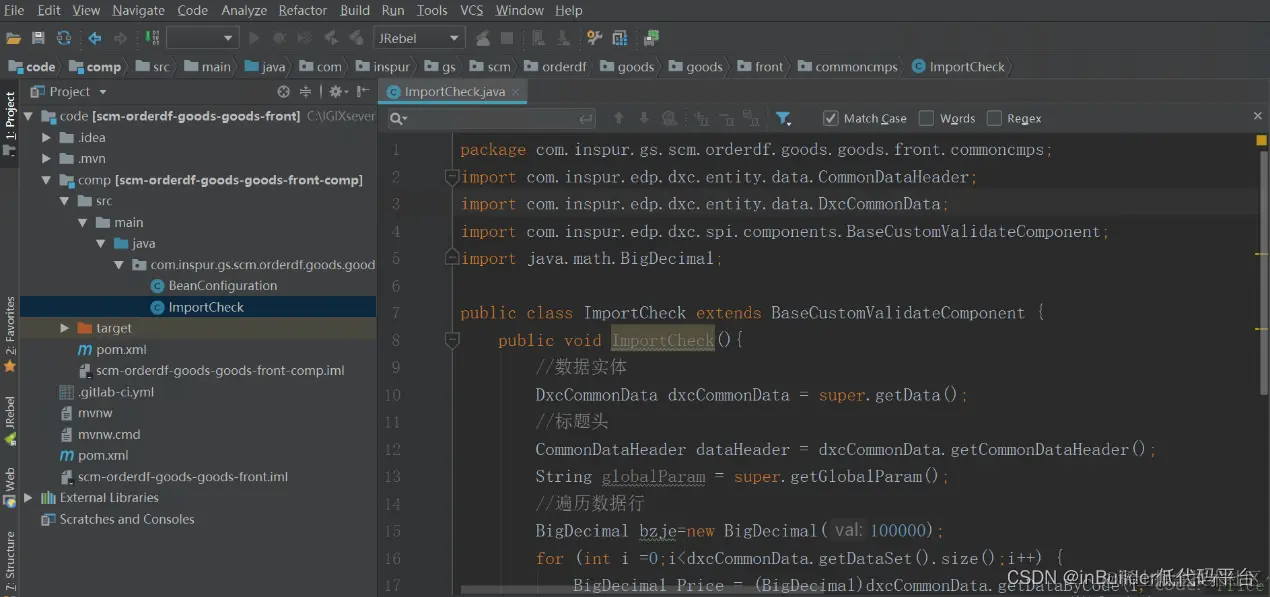Open the project panel gear settings
This screenshot has width=1270, height=597.
point(336,92)
